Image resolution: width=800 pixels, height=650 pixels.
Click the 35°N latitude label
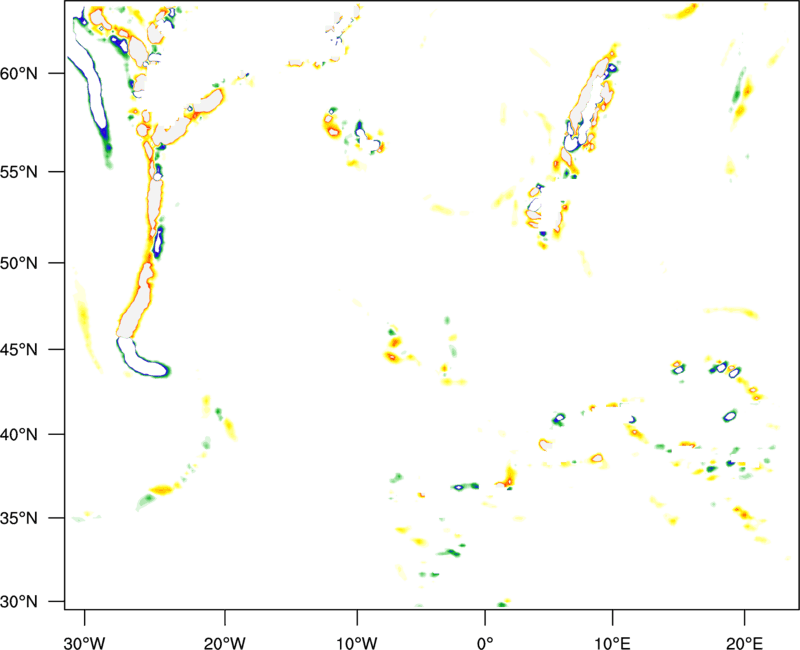click(x=19, y=518)
